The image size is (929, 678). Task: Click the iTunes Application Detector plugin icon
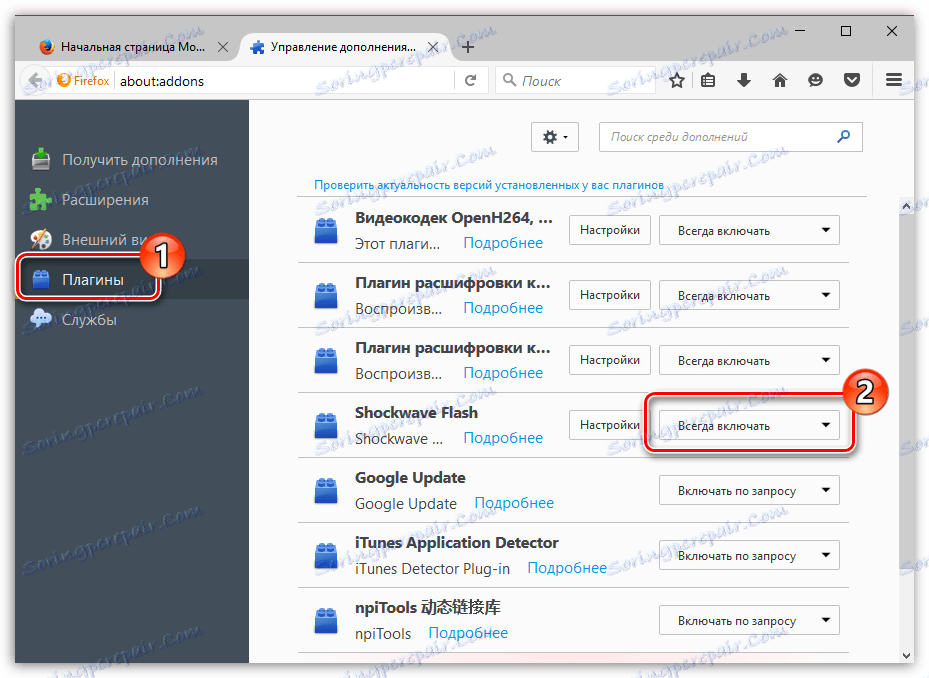click(326, 556)
